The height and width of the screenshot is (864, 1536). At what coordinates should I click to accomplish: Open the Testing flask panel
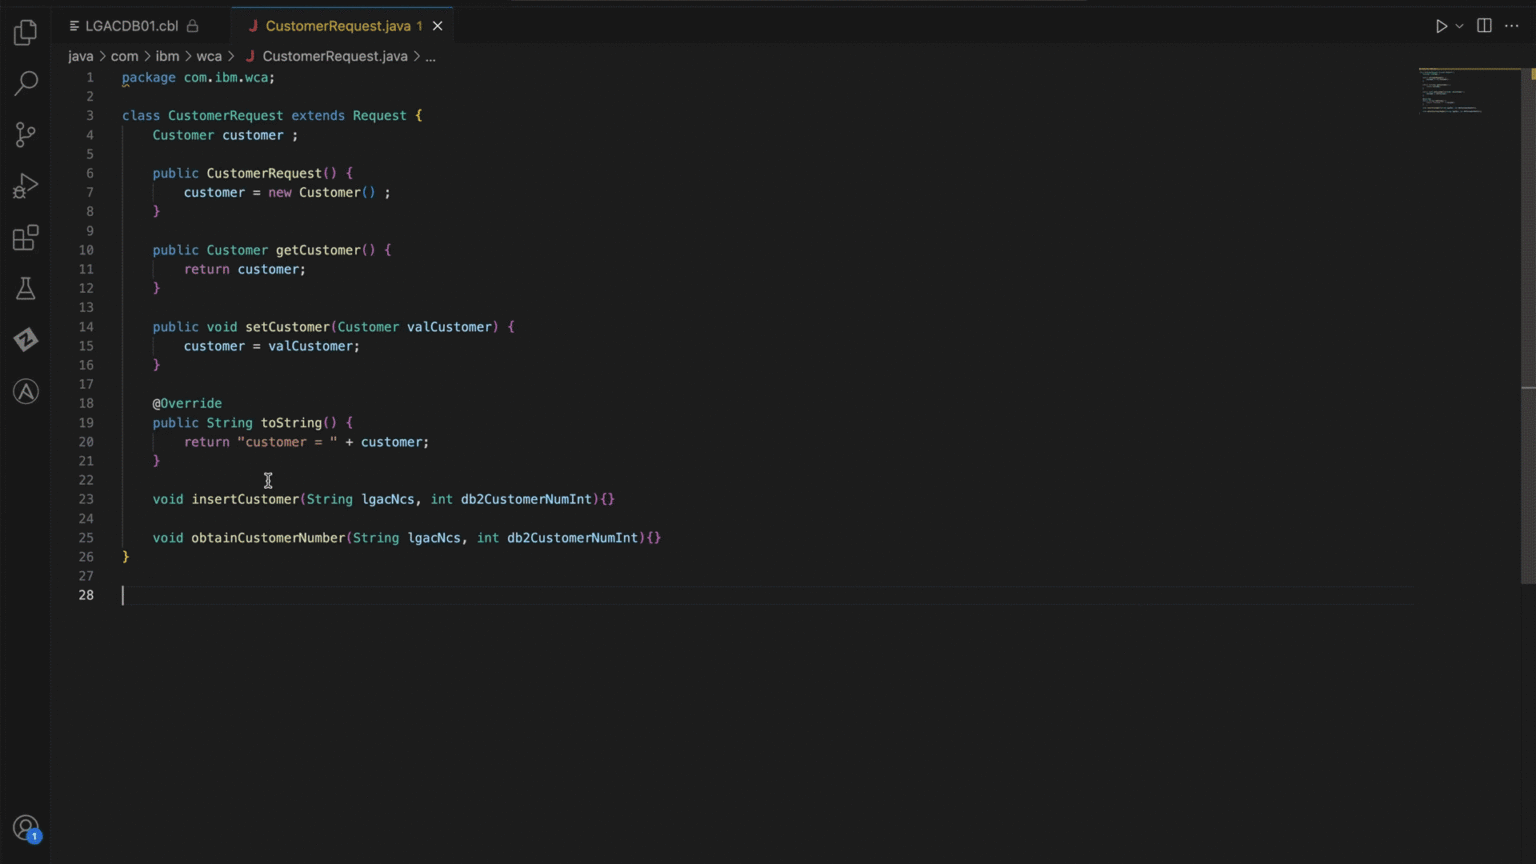tap(25, 288)
